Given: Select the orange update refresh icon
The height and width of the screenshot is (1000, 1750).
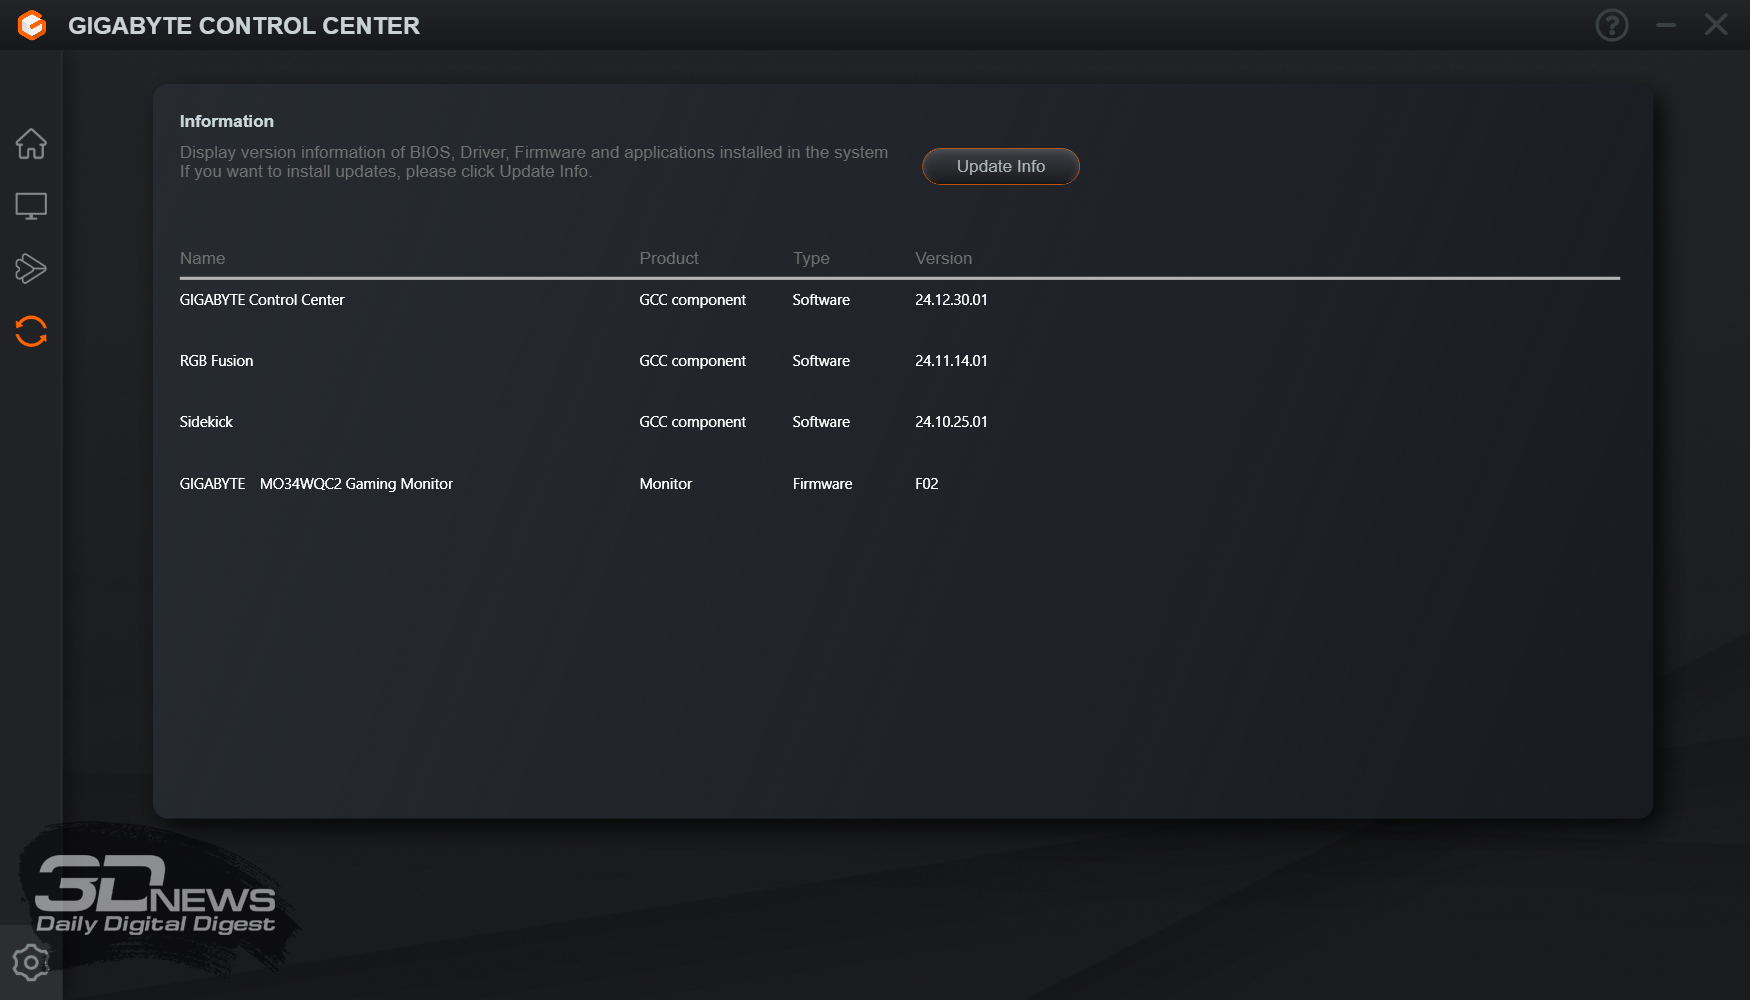Looking at the screenshot, I should [31, 331].
